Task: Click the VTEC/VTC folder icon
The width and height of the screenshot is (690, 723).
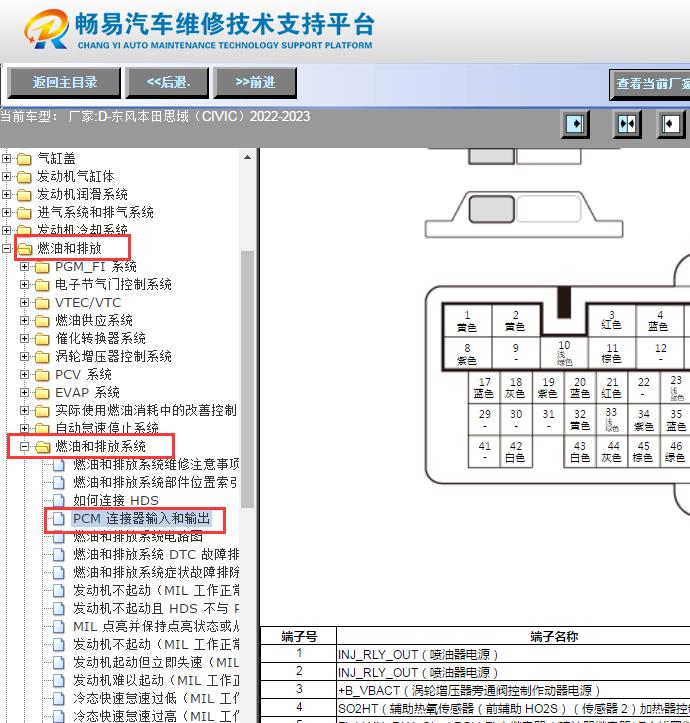Action: click(42, 303)
